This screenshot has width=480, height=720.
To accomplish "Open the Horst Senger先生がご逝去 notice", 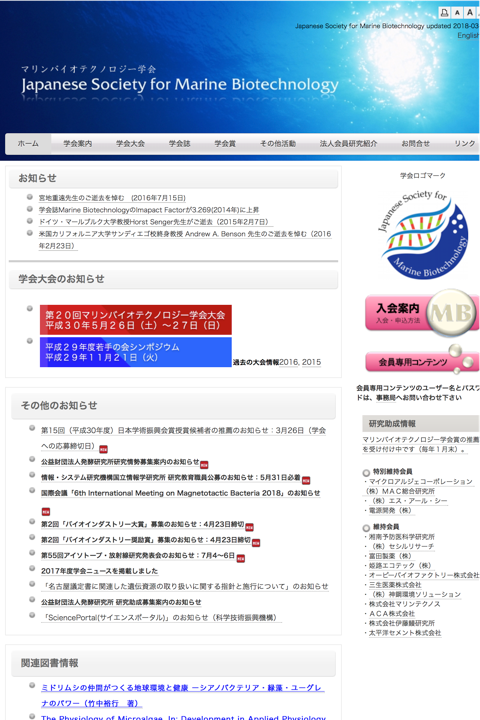I will click(154, 222).
